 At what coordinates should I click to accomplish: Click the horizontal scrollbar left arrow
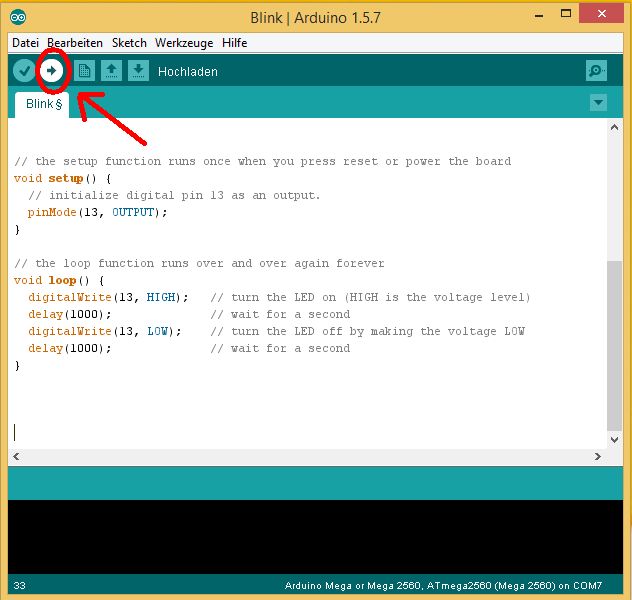coord(16,457)
